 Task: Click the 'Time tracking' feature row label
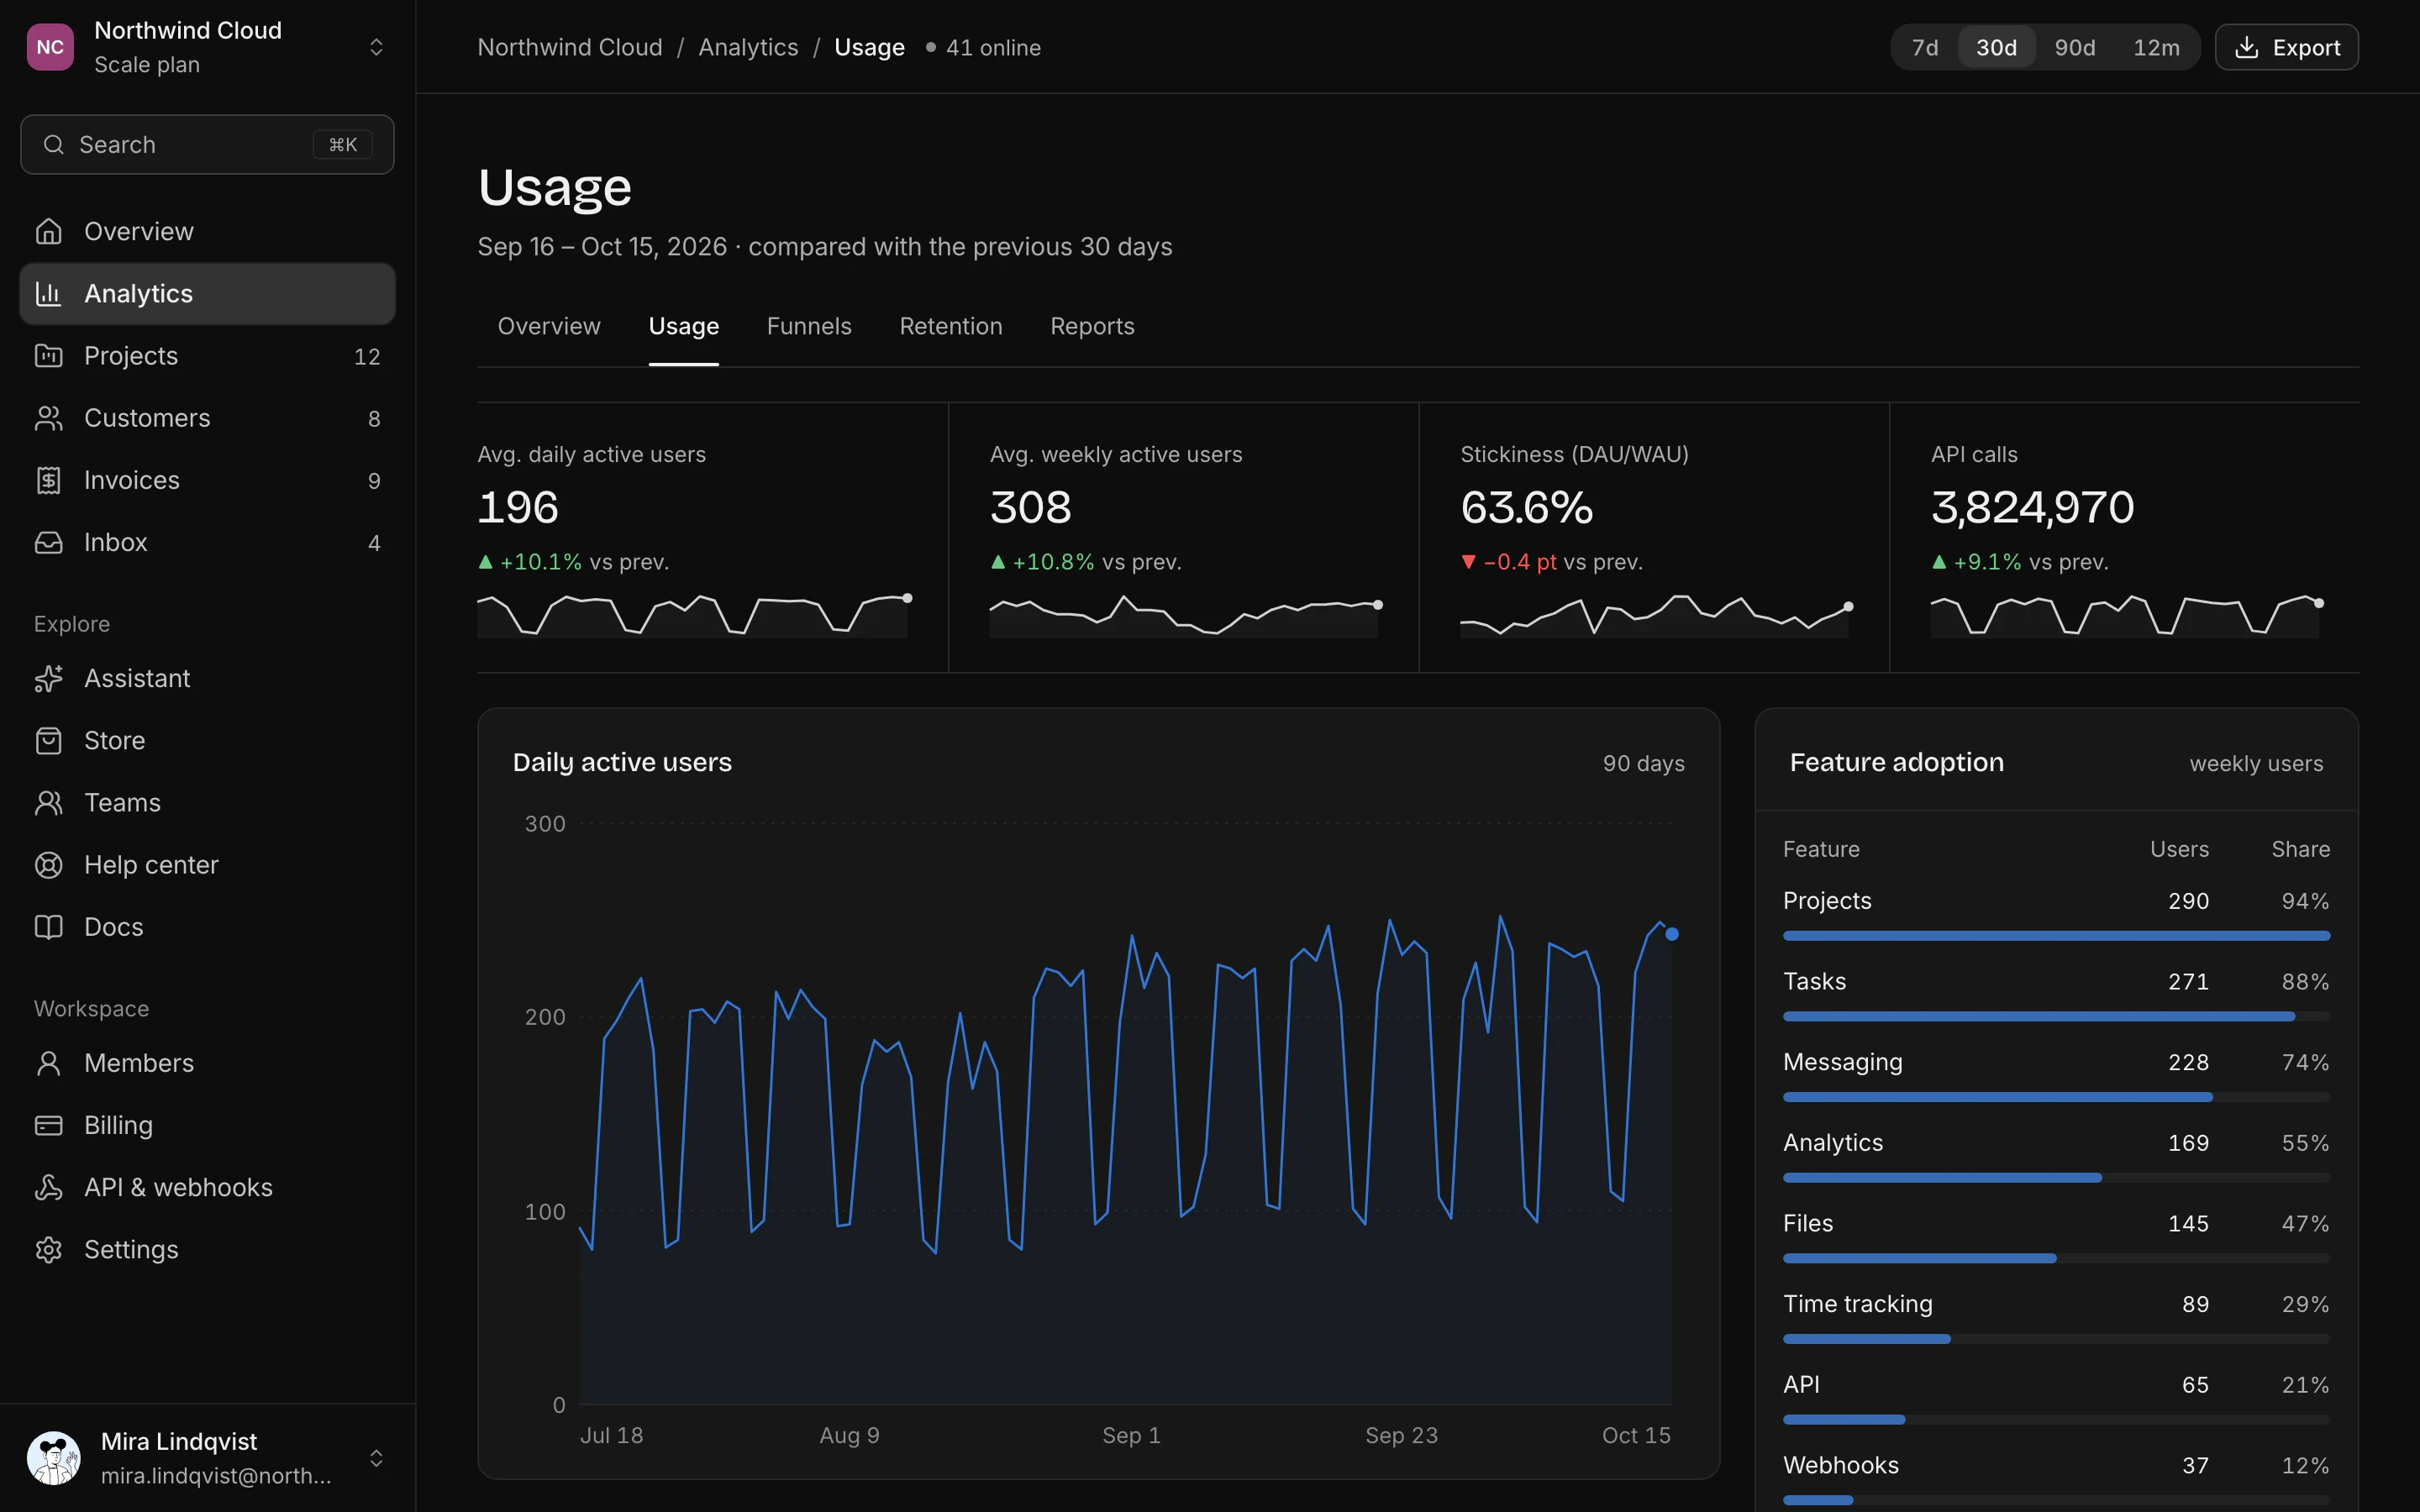click(1857, 1304)
